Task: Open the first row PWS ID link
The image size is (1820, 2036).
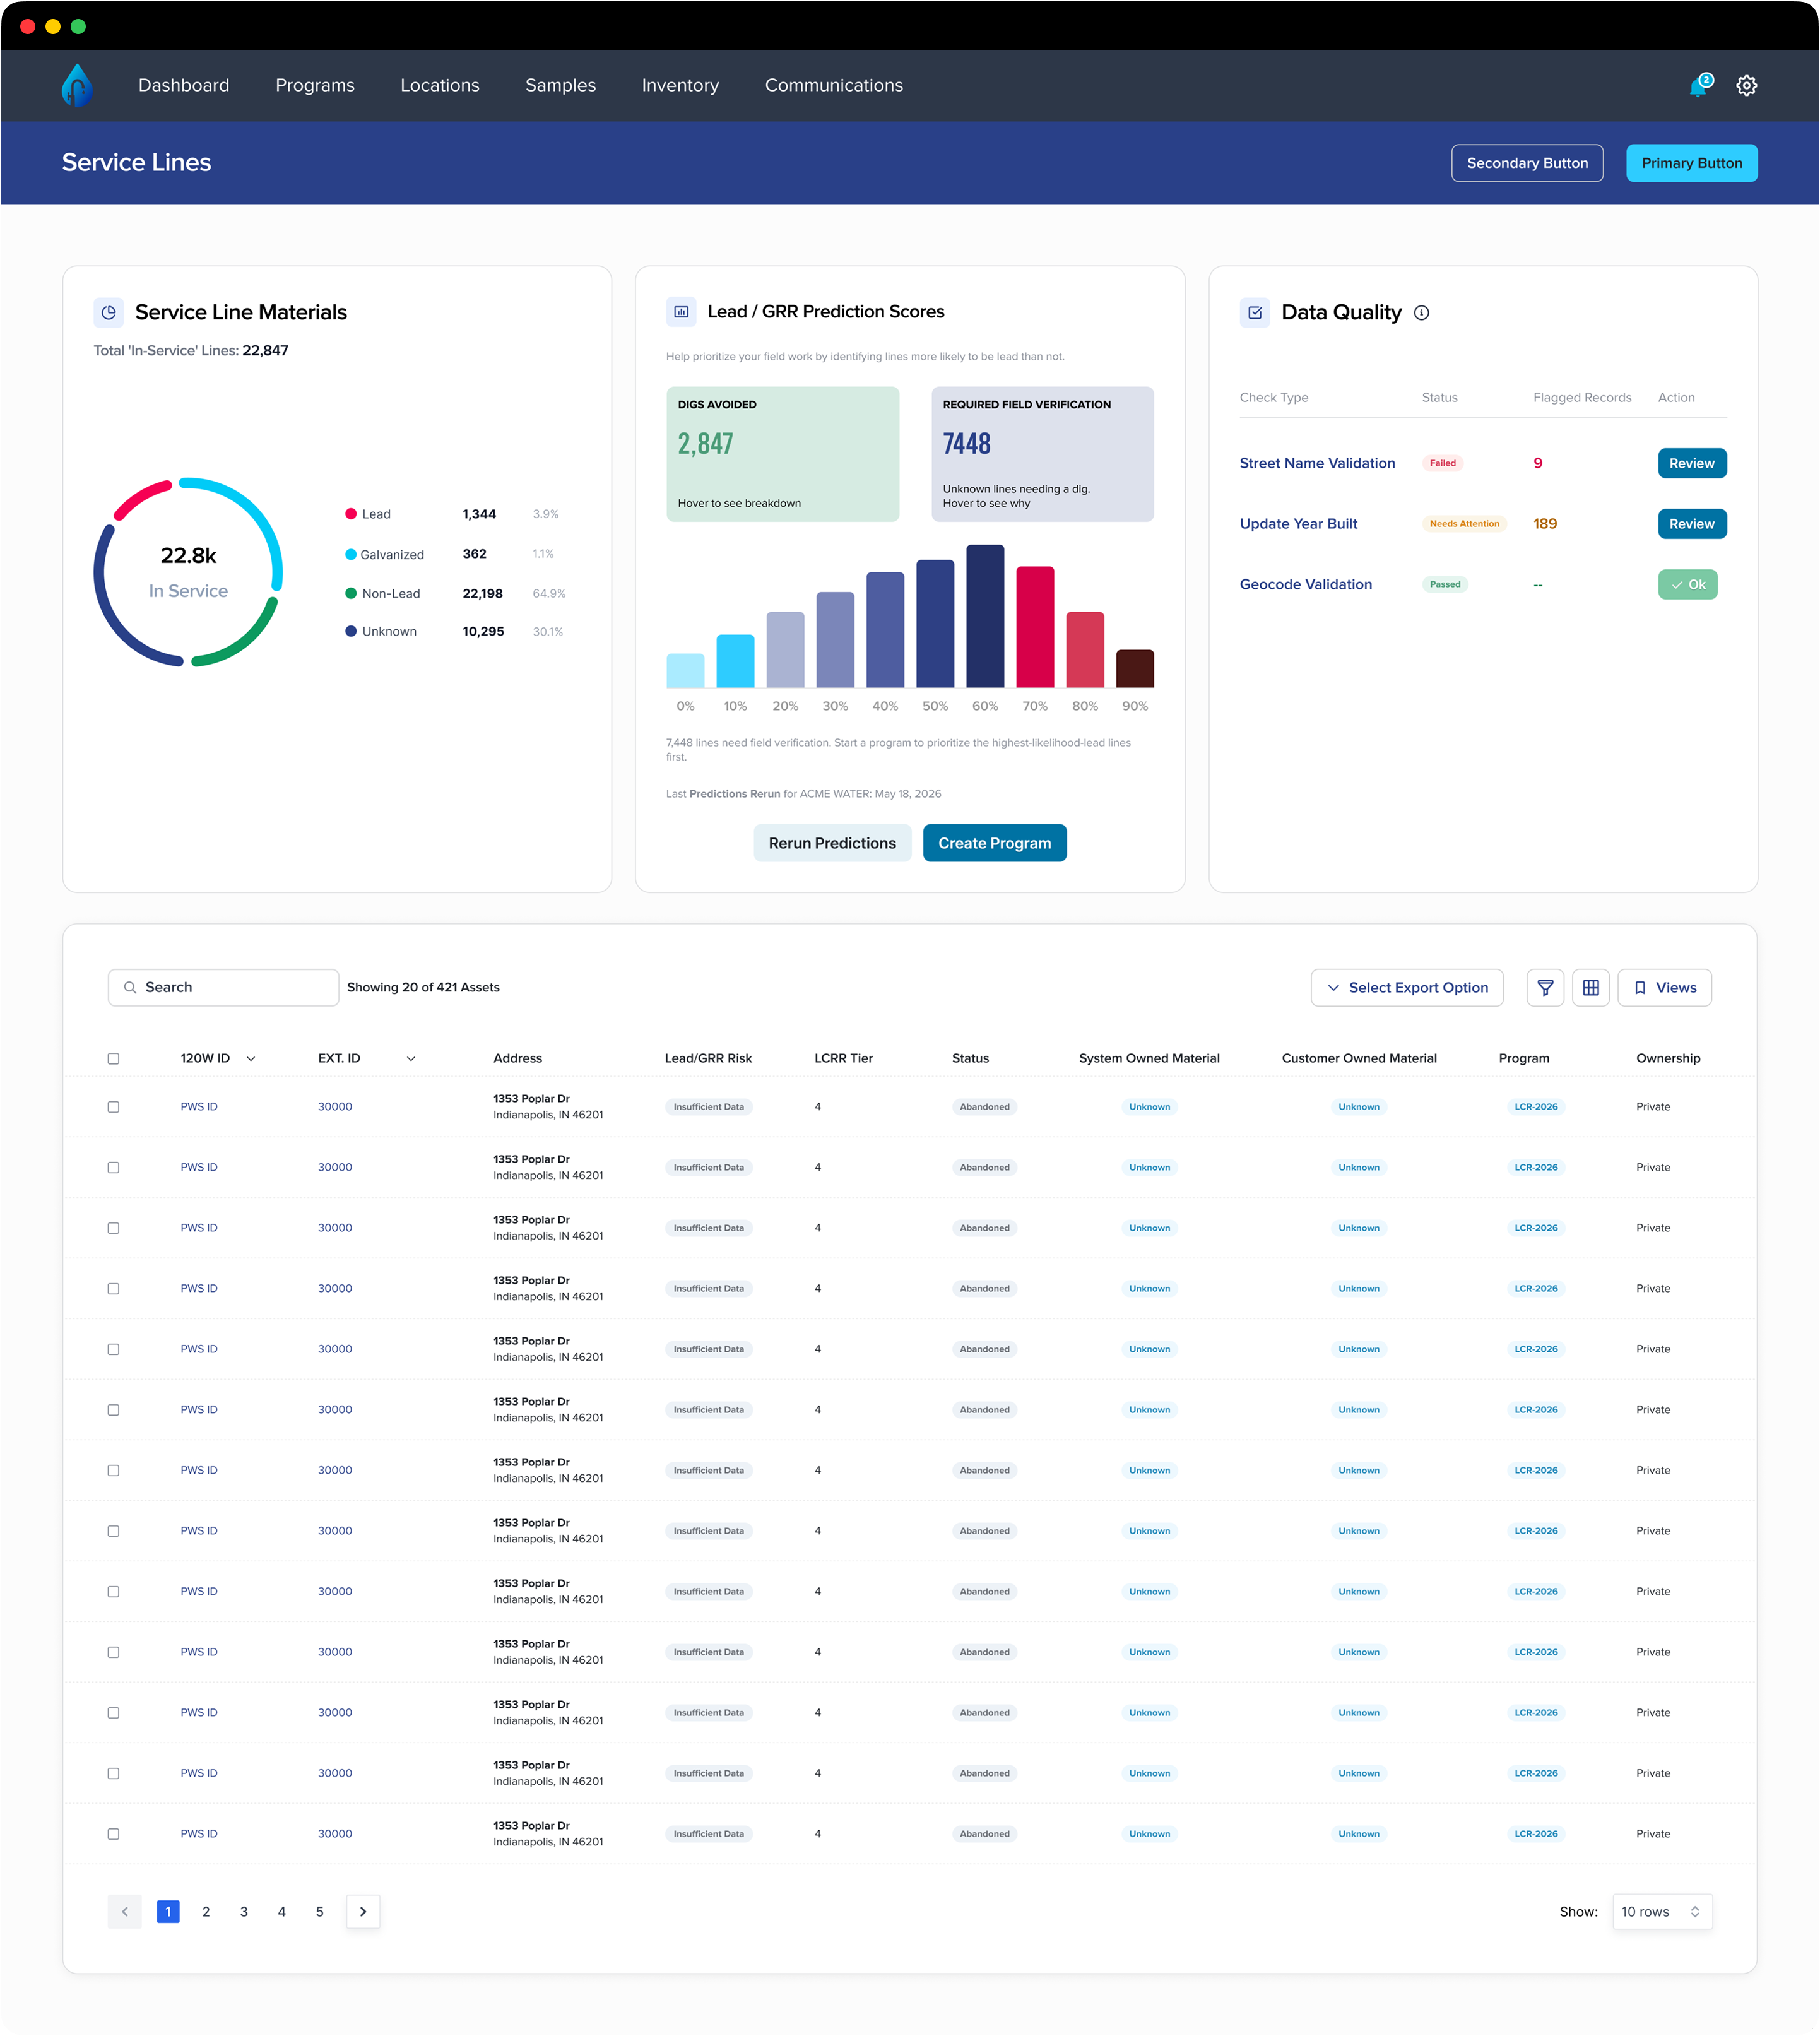Action: point(199,1107)
